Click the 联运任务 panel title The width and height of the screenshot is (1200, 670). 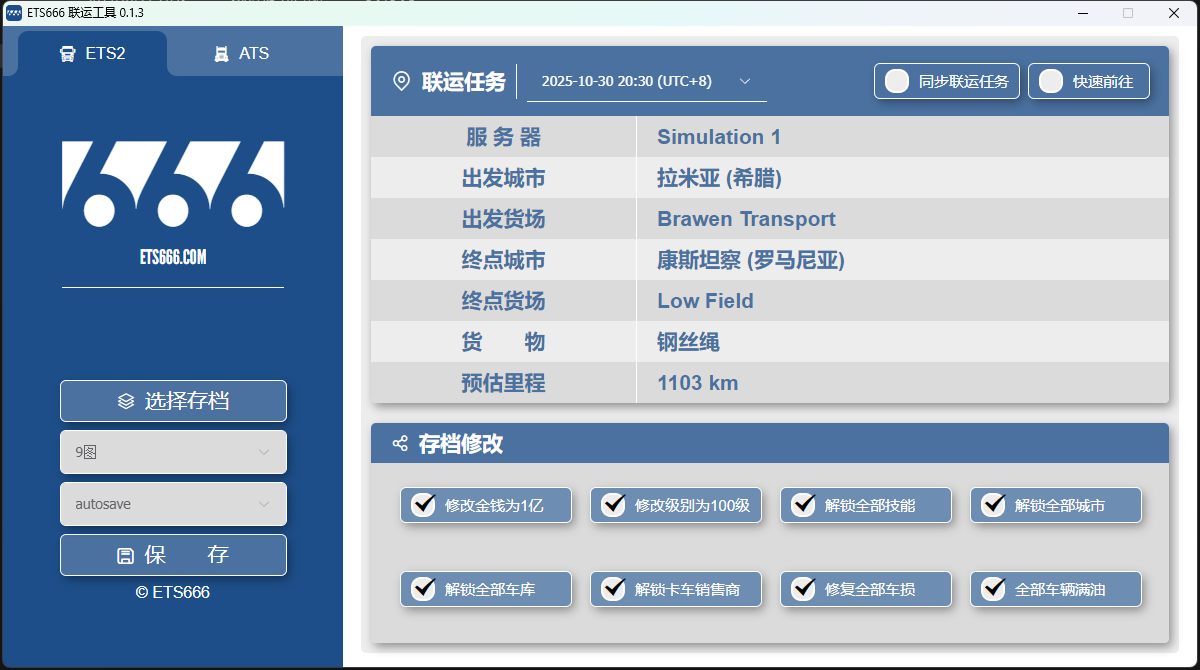tap(464, 82)
